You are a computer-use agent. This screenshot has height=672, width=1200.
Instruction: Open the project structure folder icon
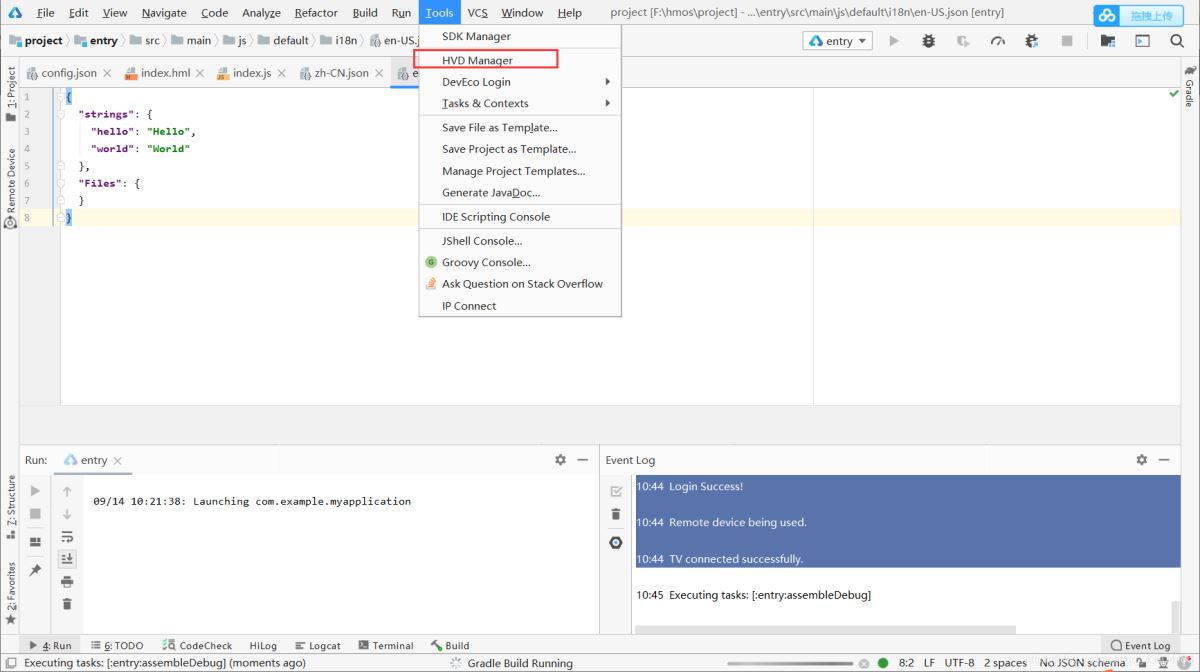(x=1107, y=41)
